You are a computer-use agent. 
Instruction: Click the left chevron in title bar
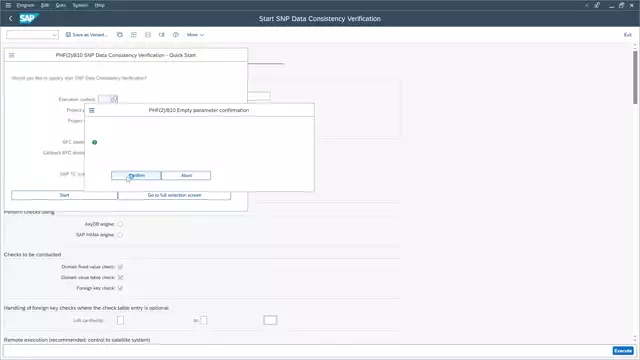point(587,5)
